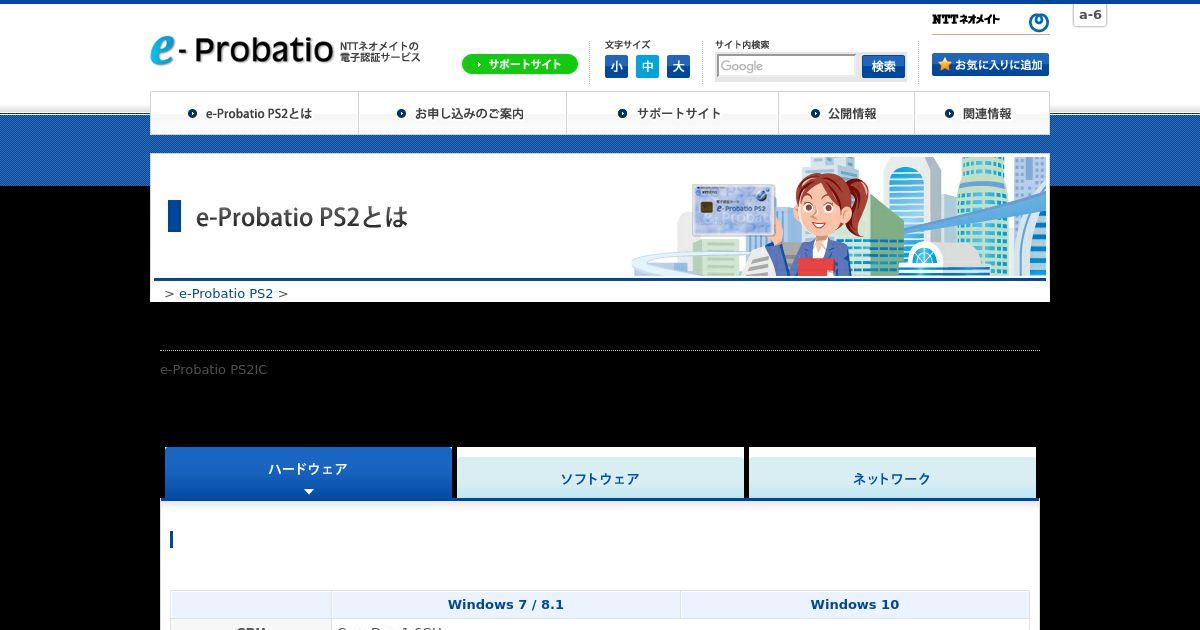Click the NTT circular logo icon
Screen dimensions: 1200x630
1039,22
